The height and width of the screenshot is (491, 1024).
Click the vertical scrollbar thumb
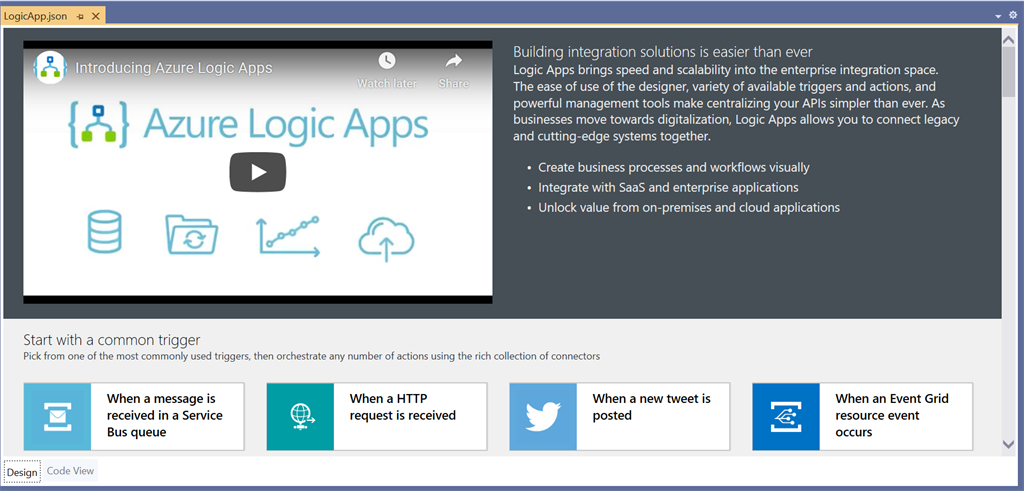pyautogui.click(x=1008, y=71)
